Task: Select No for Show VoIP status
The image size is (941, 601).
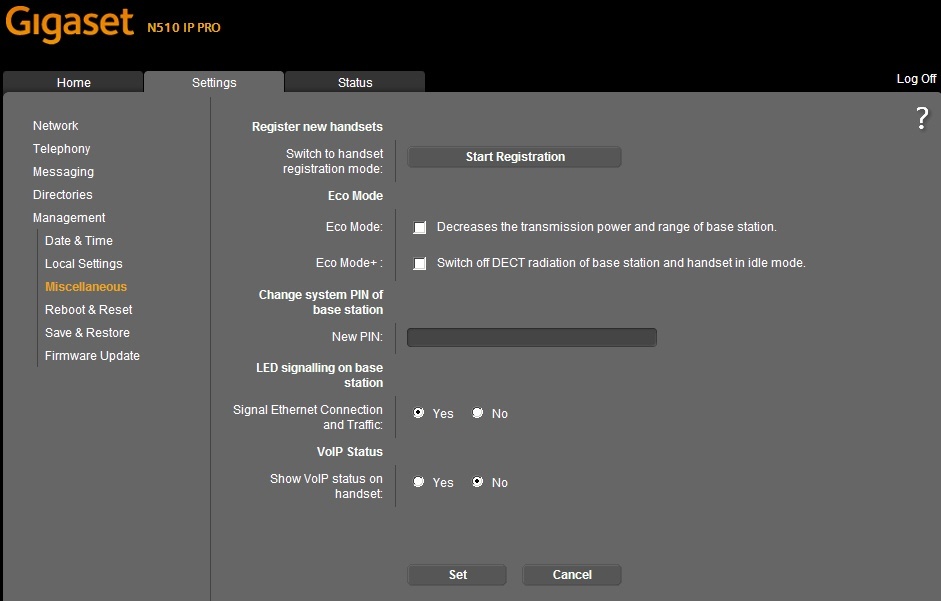Action: [477, 482]
